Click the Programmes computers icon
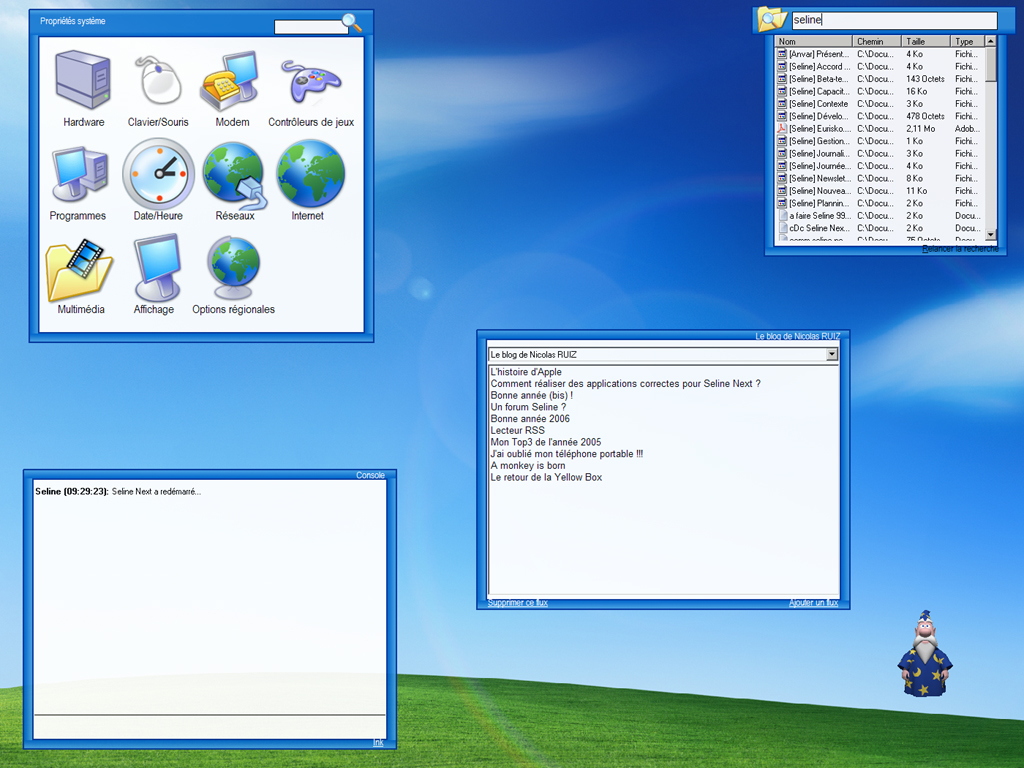The width and height of the screenshot is (1024, 768). pos(78,174)
